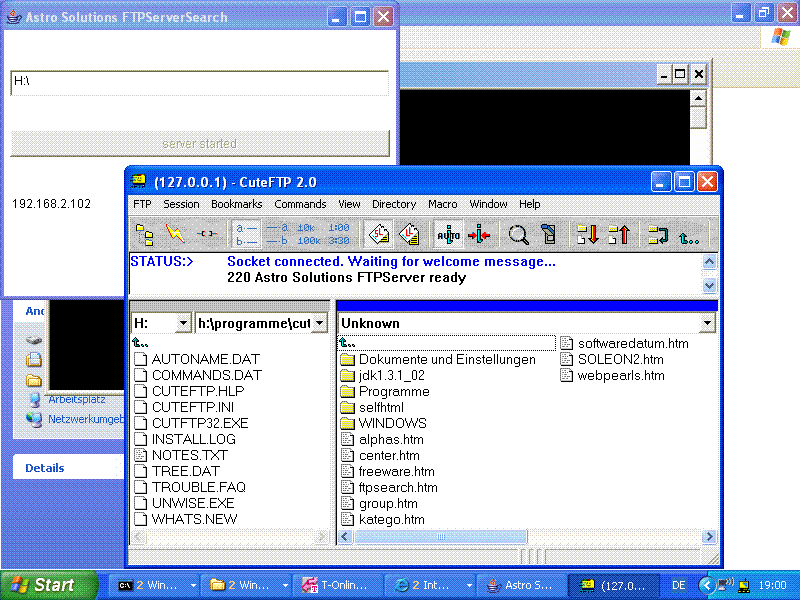Viewport: 800px width, 600px height.
Task: Enable AUTO transfer mode icon
Action: (448, 234)
